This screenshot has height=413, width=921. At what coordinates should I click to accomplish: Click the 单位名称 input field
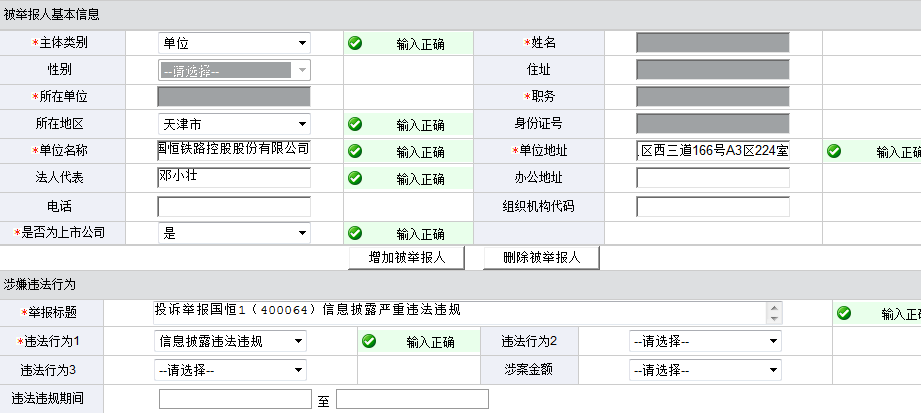[x=234, y=150]
